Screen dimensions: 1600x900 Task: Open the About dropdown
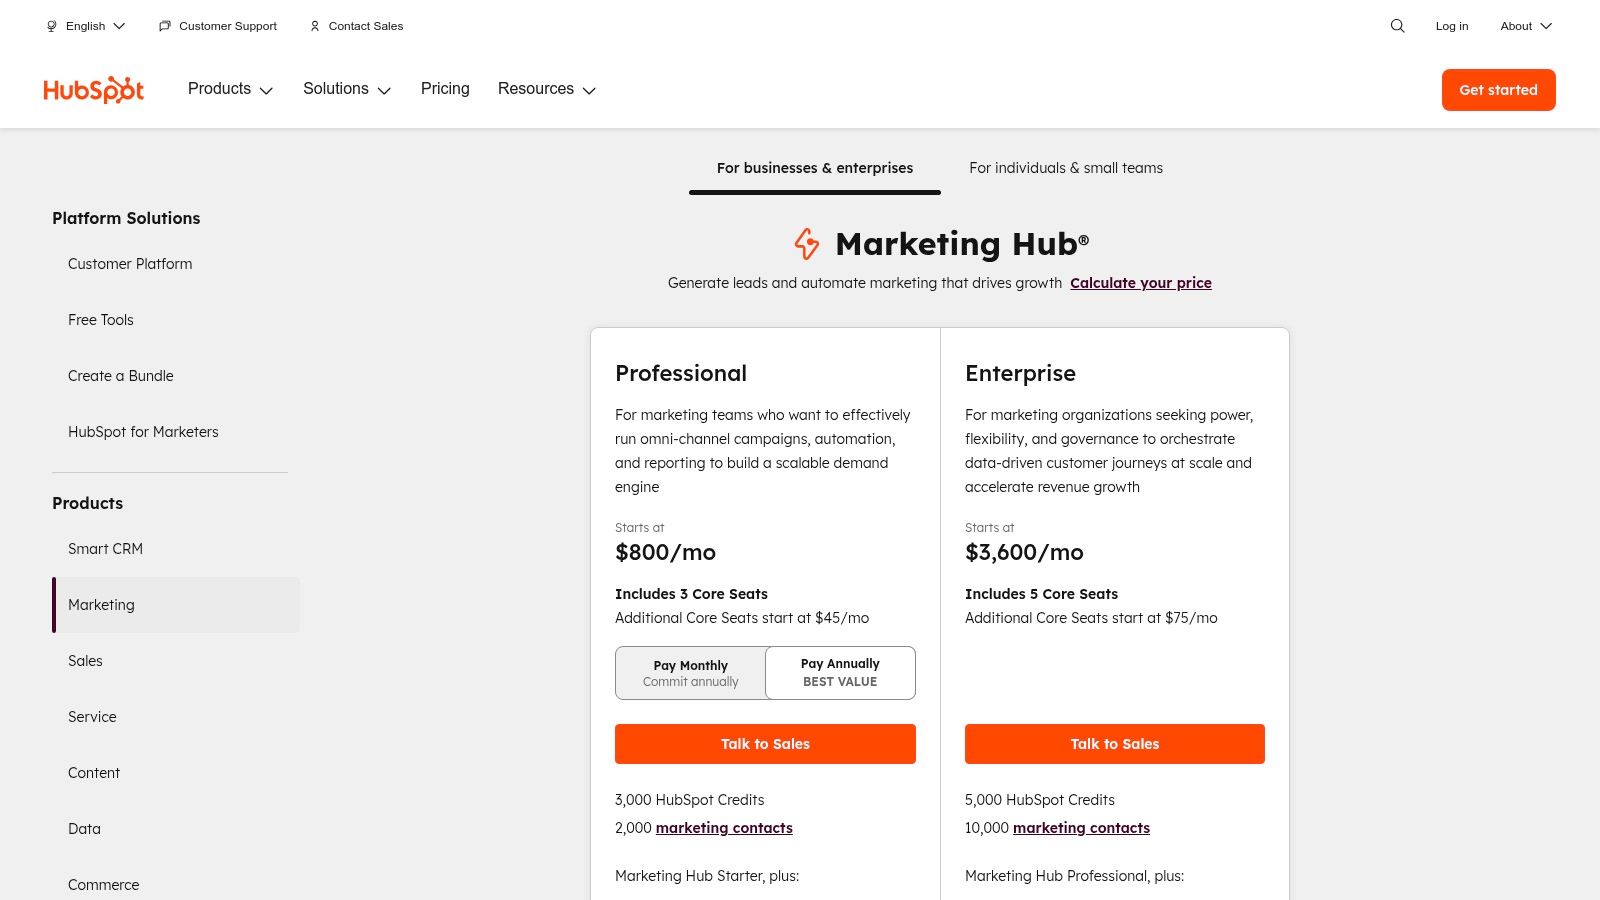point(1524,26)
